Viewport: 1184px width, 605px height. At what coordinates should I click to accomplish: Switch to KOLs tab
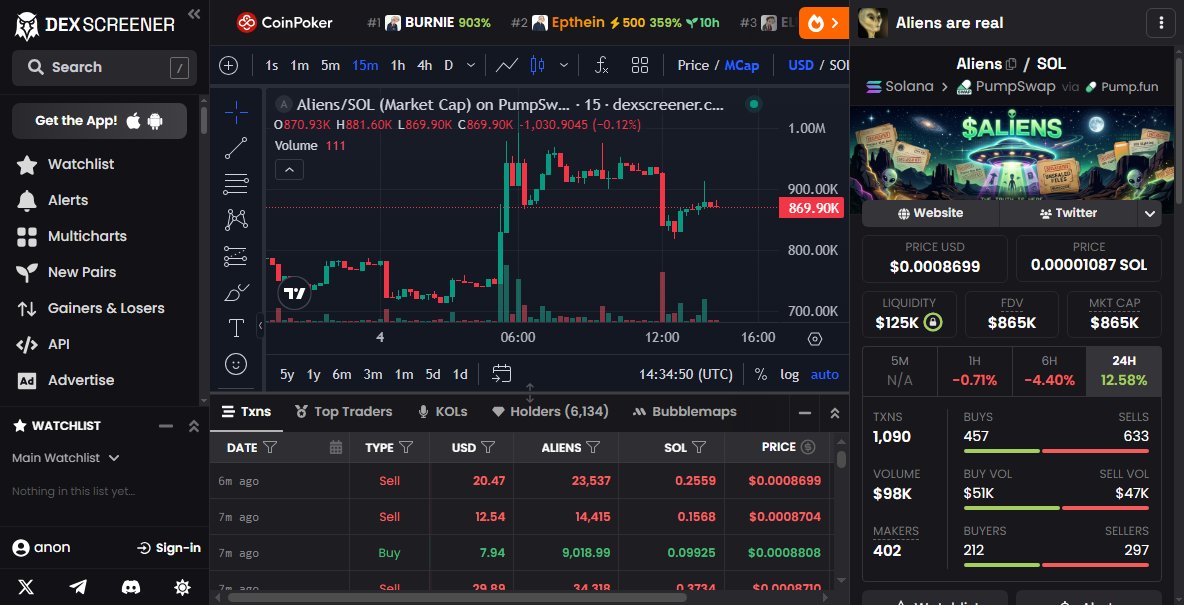coord(442,412)
